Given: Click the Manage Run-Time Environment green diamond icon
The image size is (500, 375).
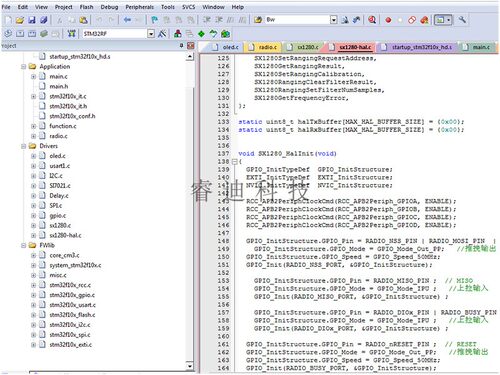Looking at the screenshot, I should coord(201,34).
